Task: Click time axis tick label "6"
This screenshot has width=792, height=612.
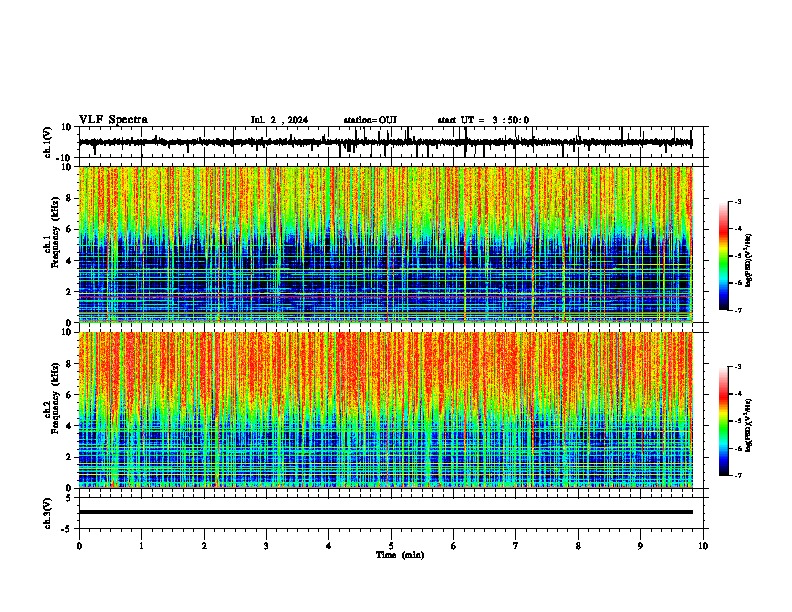Action: tap(454, 546)
